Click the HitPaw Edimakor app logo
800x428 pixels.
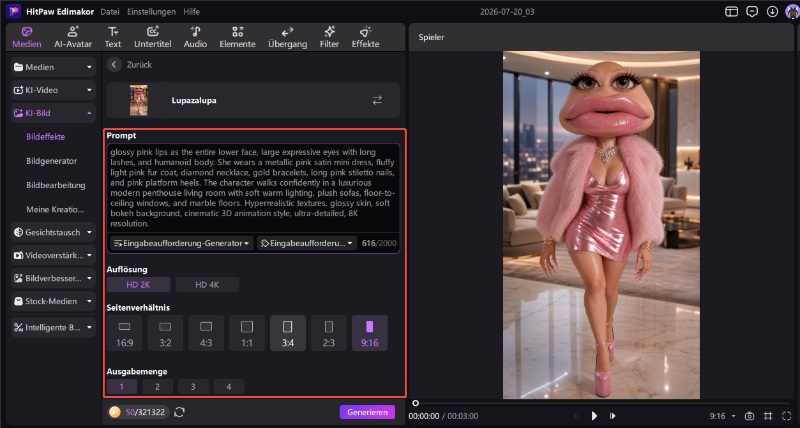[x=13, y=11]
